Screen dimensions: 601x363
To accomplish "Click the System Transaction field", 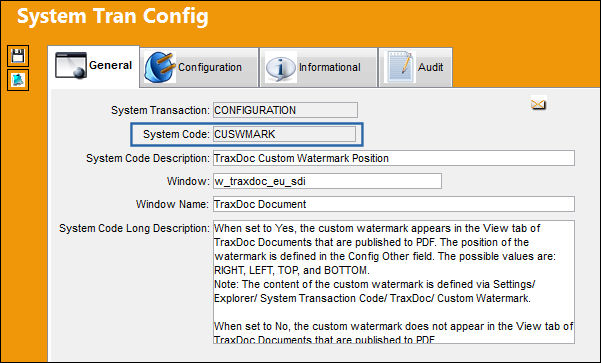I will 285,110.
